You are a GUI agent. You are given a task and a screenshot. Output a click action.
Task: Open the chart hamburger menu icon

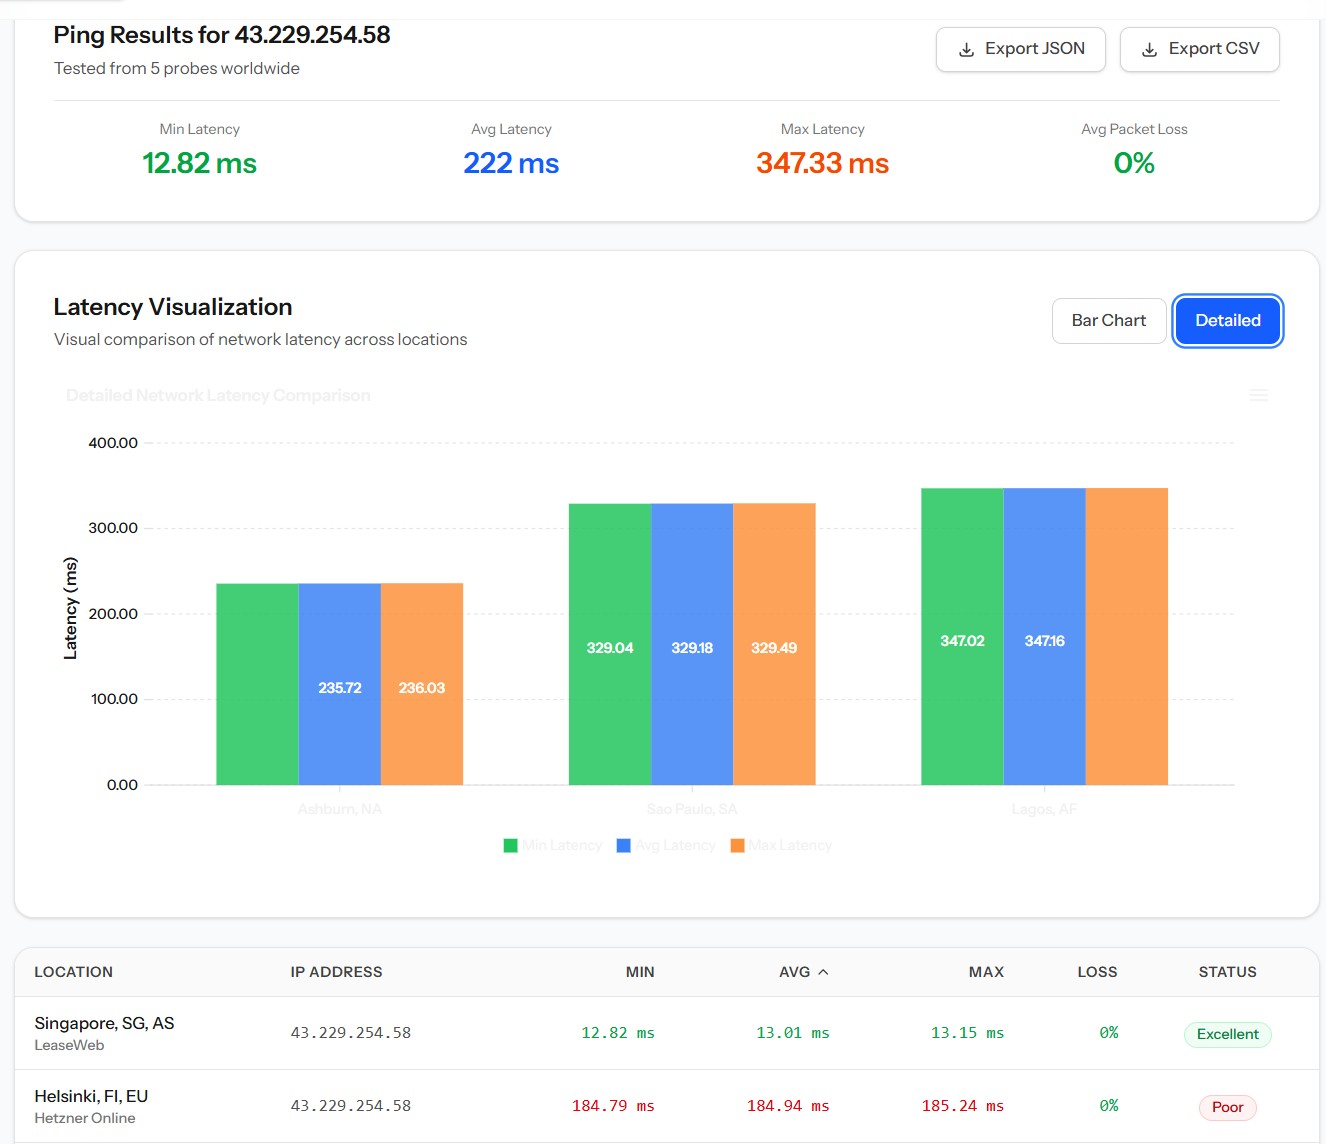pyautogui.click(x=1259, y=396)
